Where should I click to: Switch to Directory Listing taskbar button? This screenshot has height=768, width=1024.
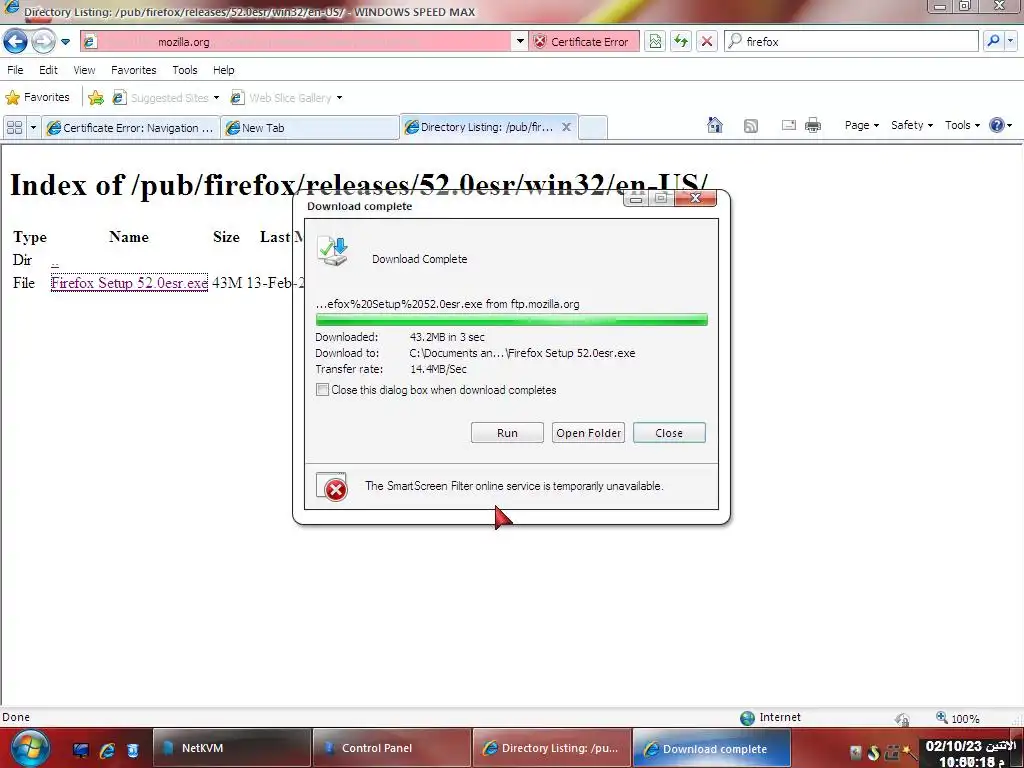552,748
